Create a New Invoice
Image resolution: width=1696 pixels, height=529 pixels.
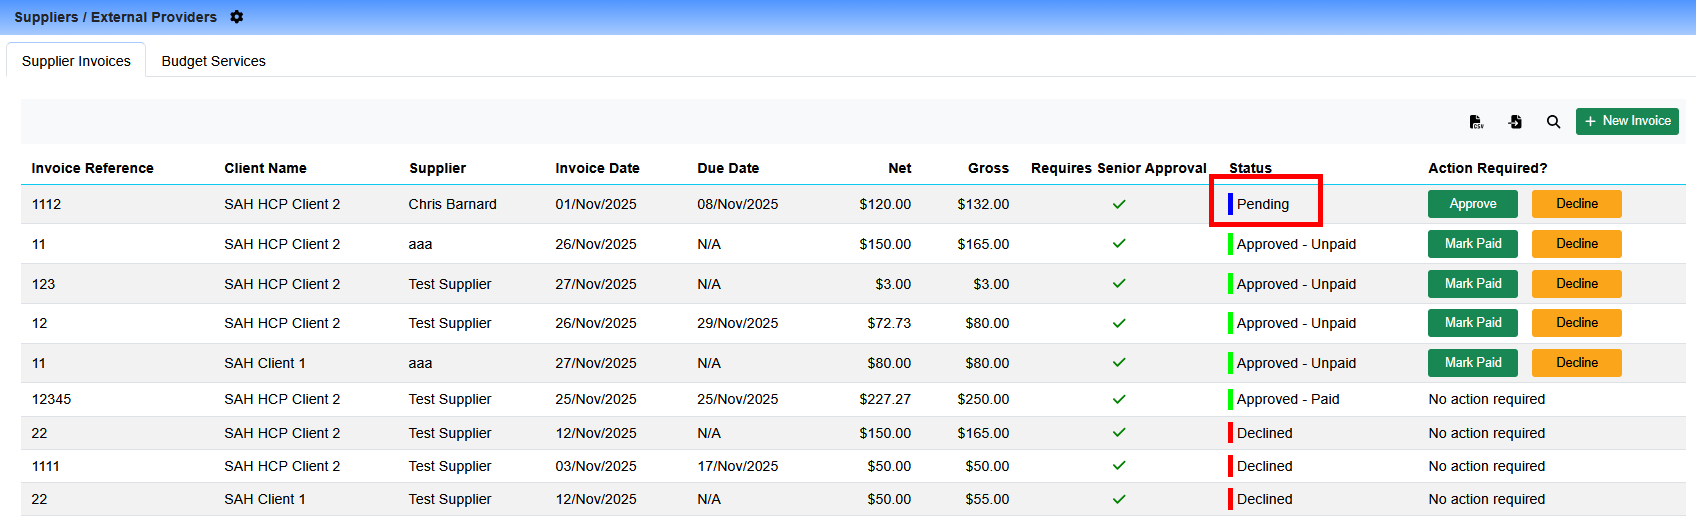1627,121
